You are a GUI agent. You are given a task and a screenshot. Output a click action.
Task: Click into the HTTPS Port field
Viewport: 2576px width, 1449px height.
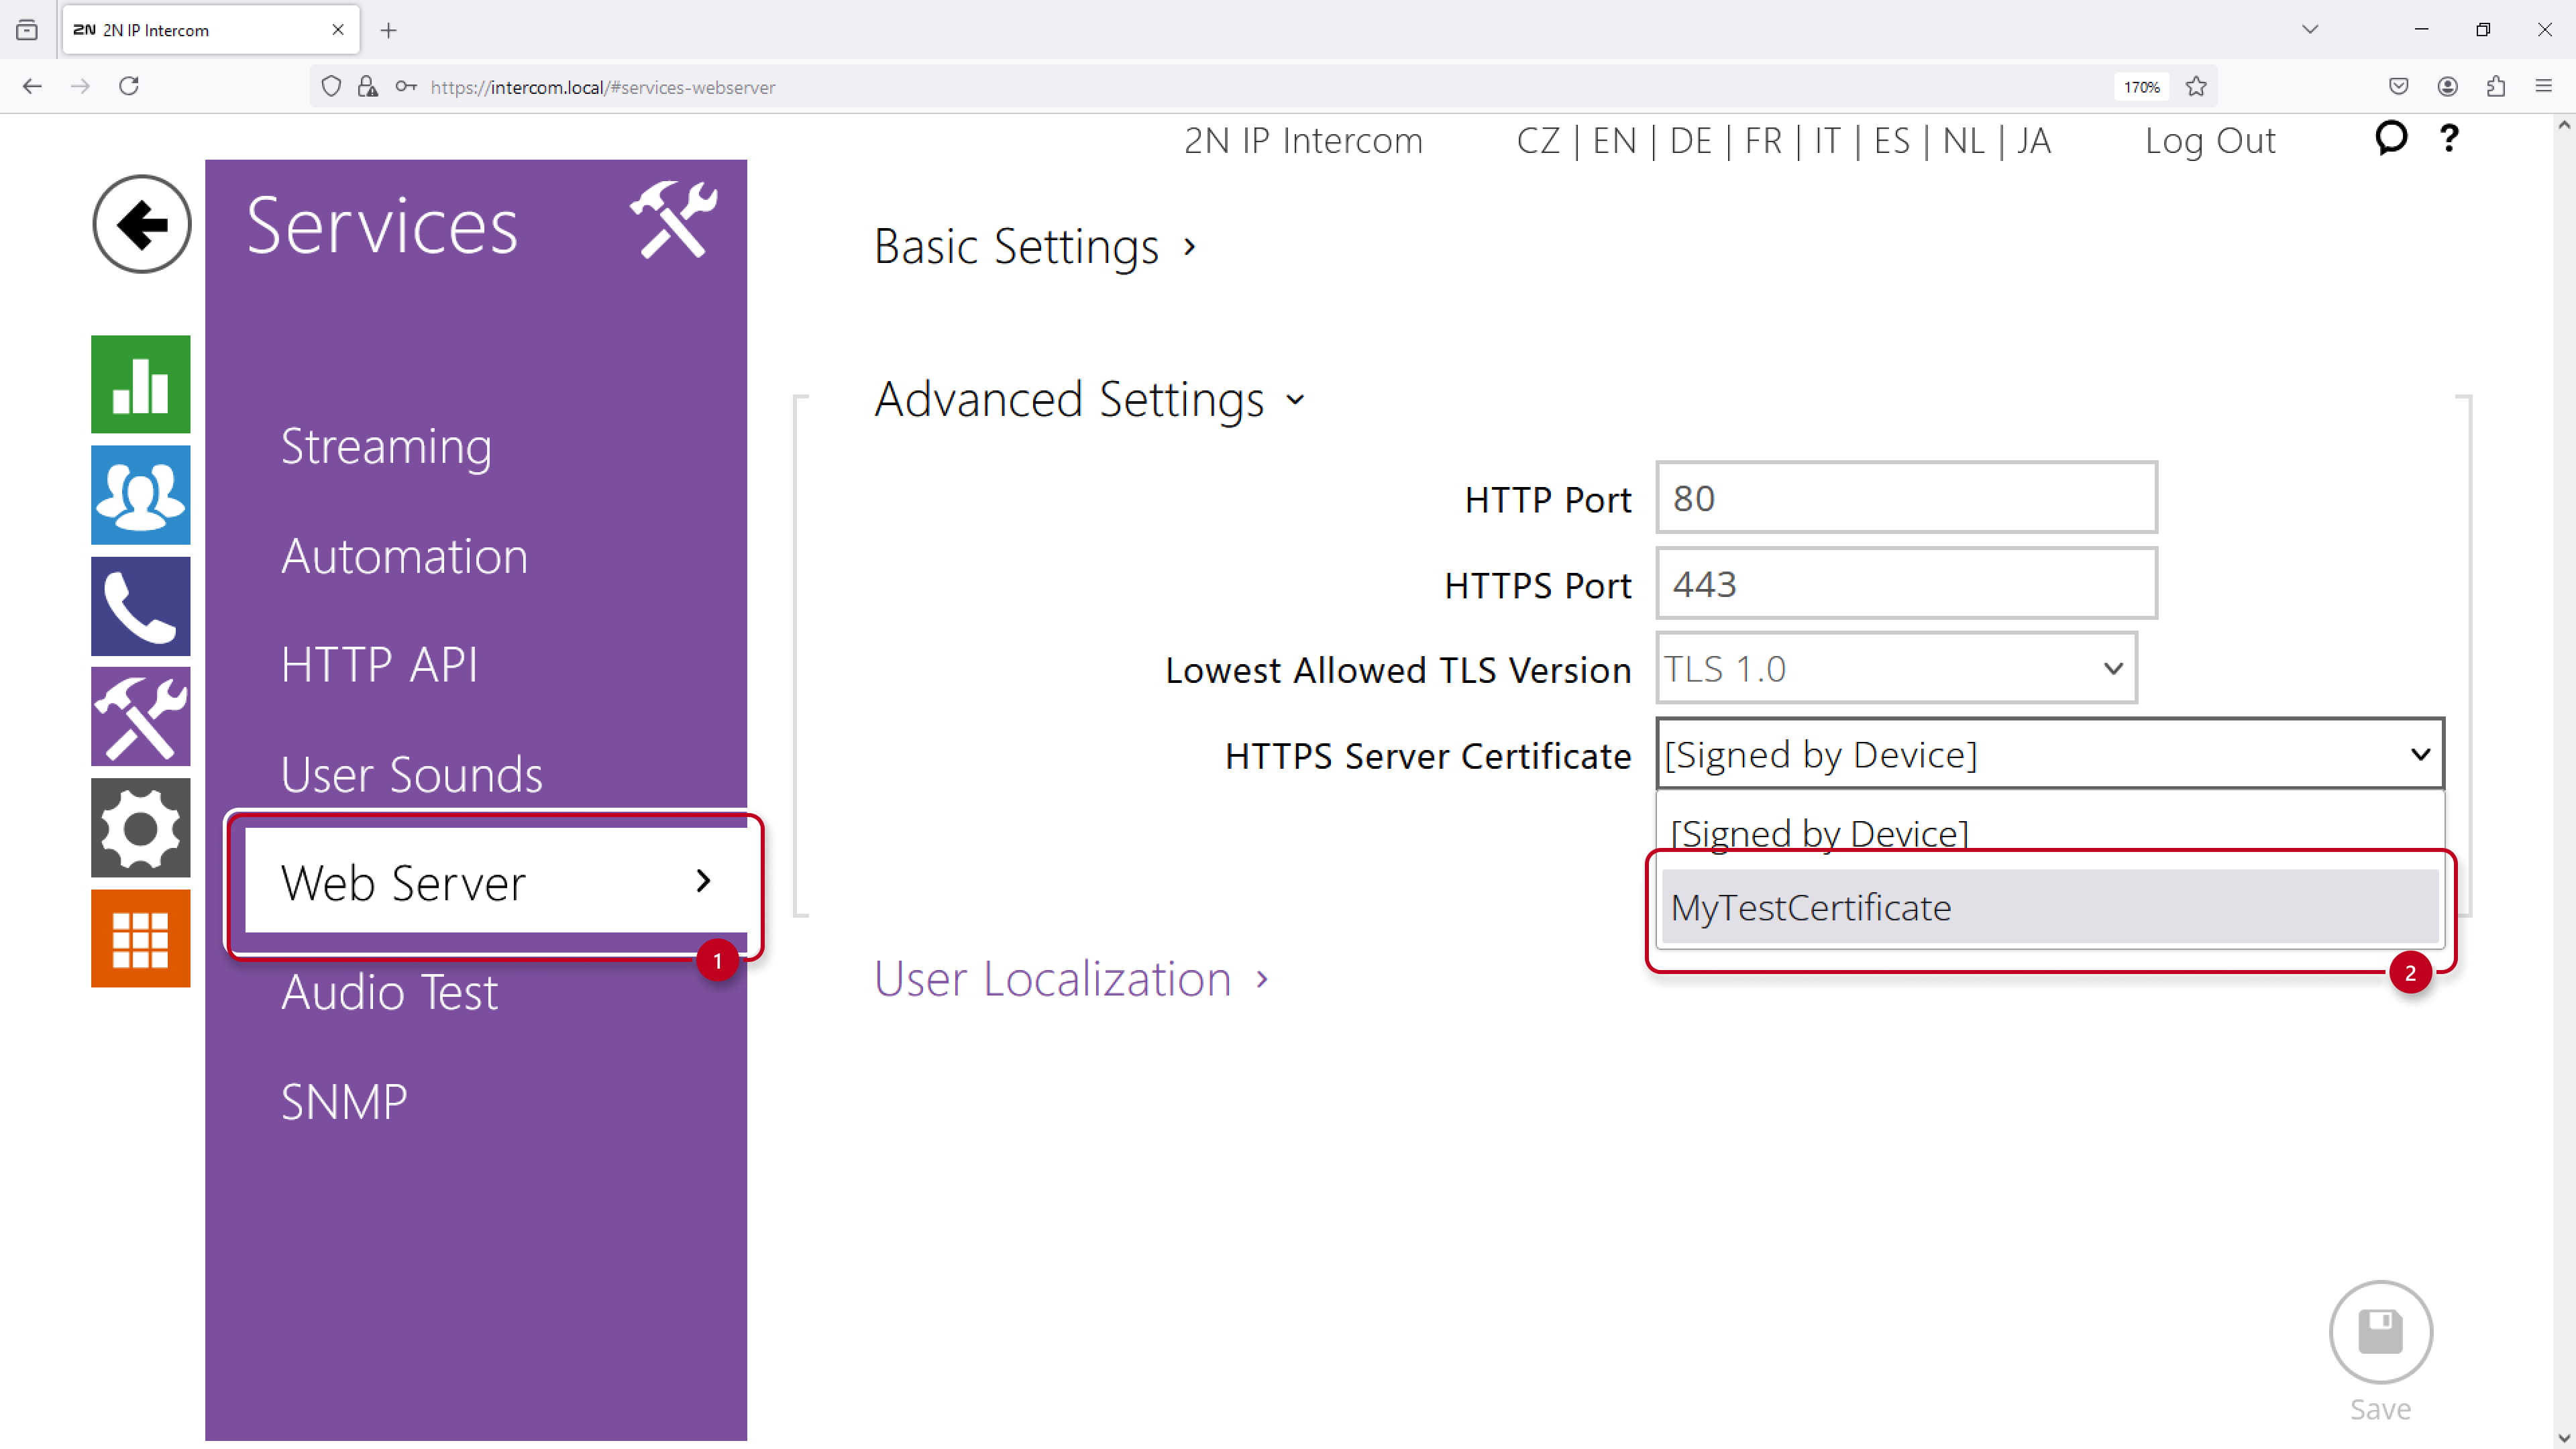click(x=1906, y=583)
